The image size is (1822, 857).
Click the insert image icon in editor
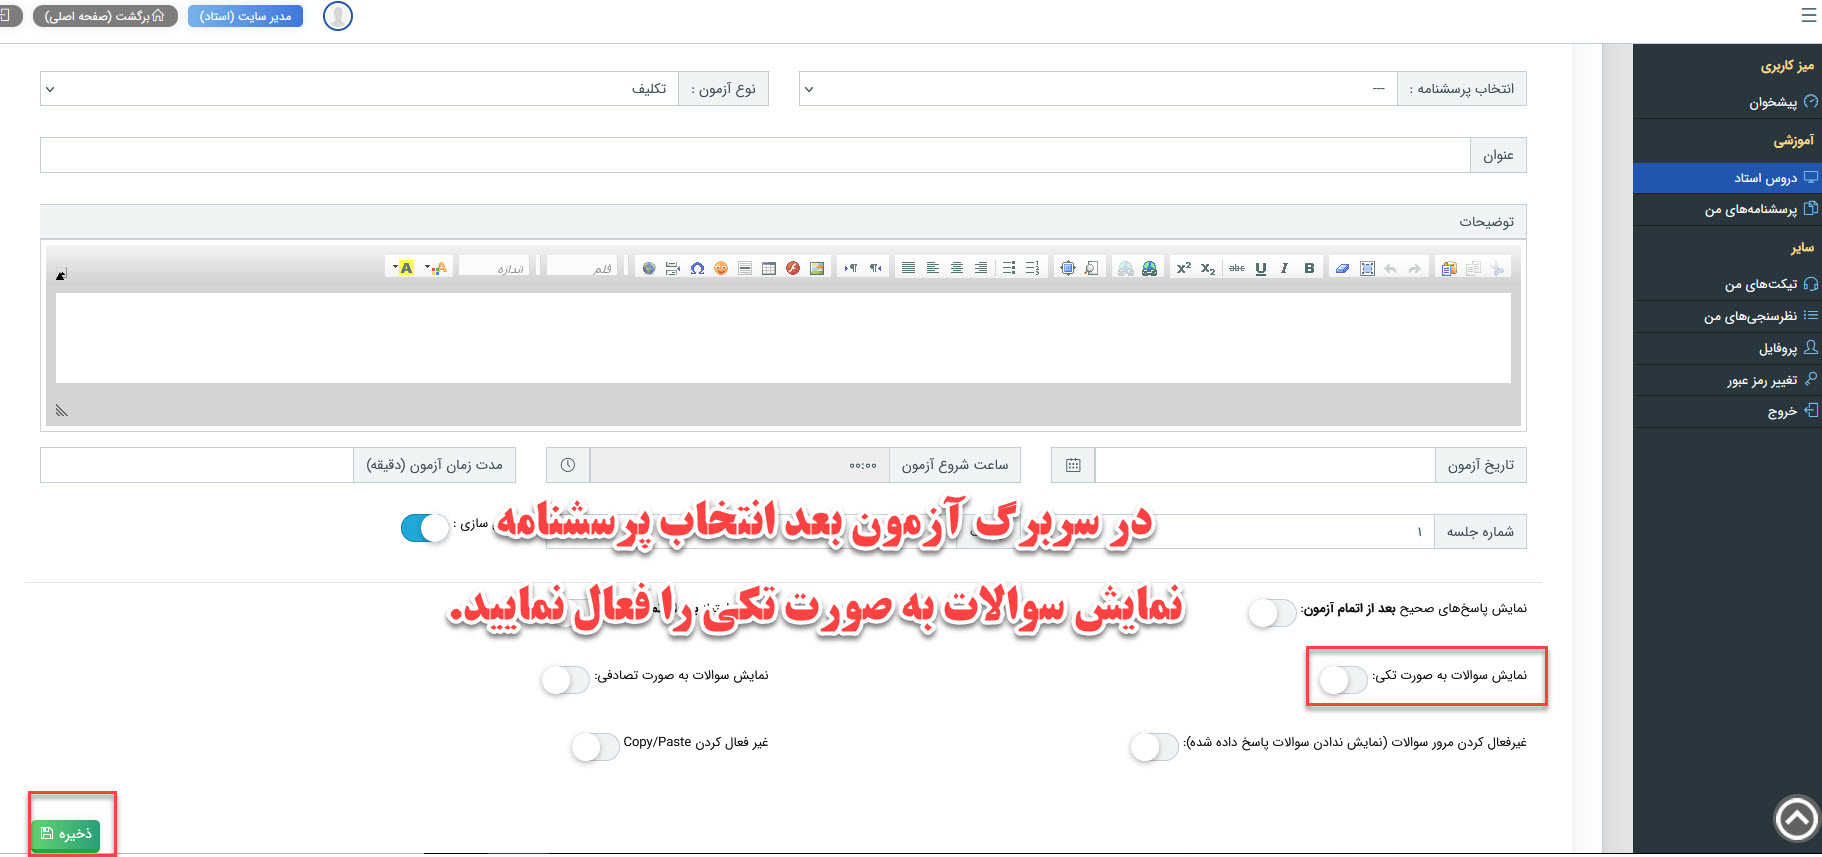(817, 268)
